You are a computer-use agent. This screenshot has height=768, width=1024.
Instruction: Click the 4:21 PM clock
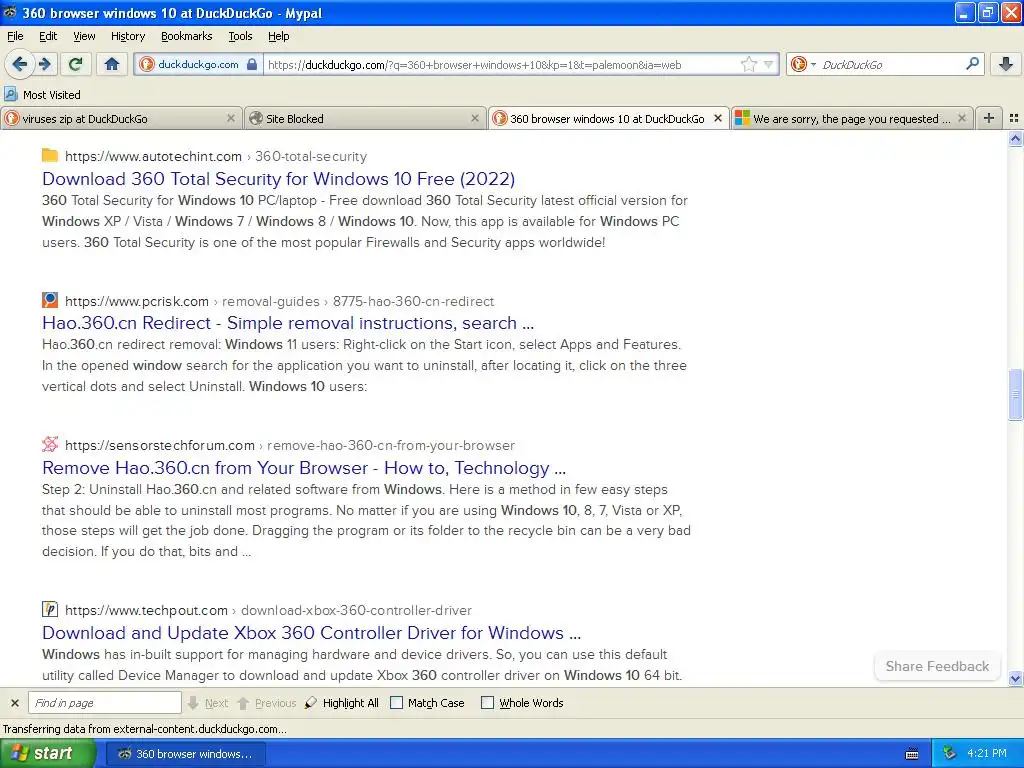[986, 753]
